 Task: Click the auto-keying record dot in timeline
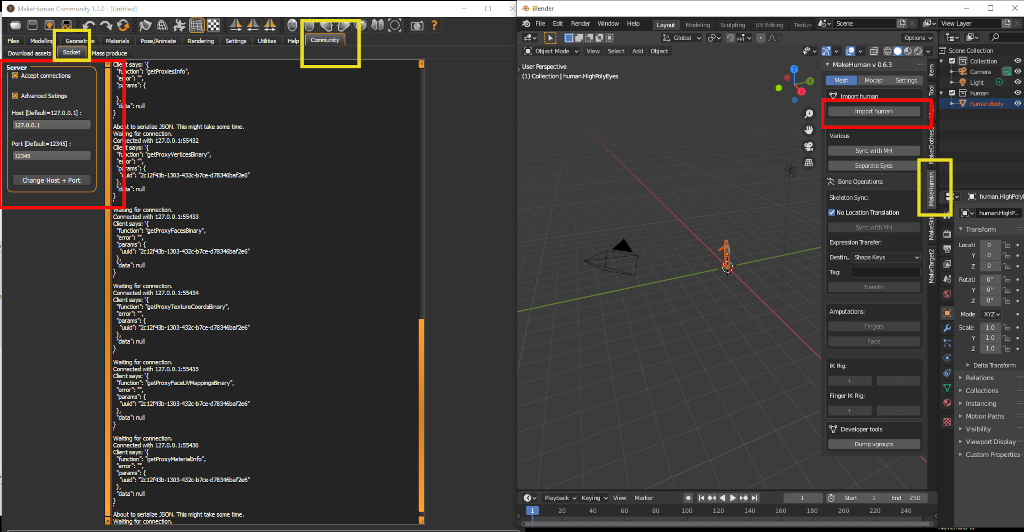pos(688,497)
